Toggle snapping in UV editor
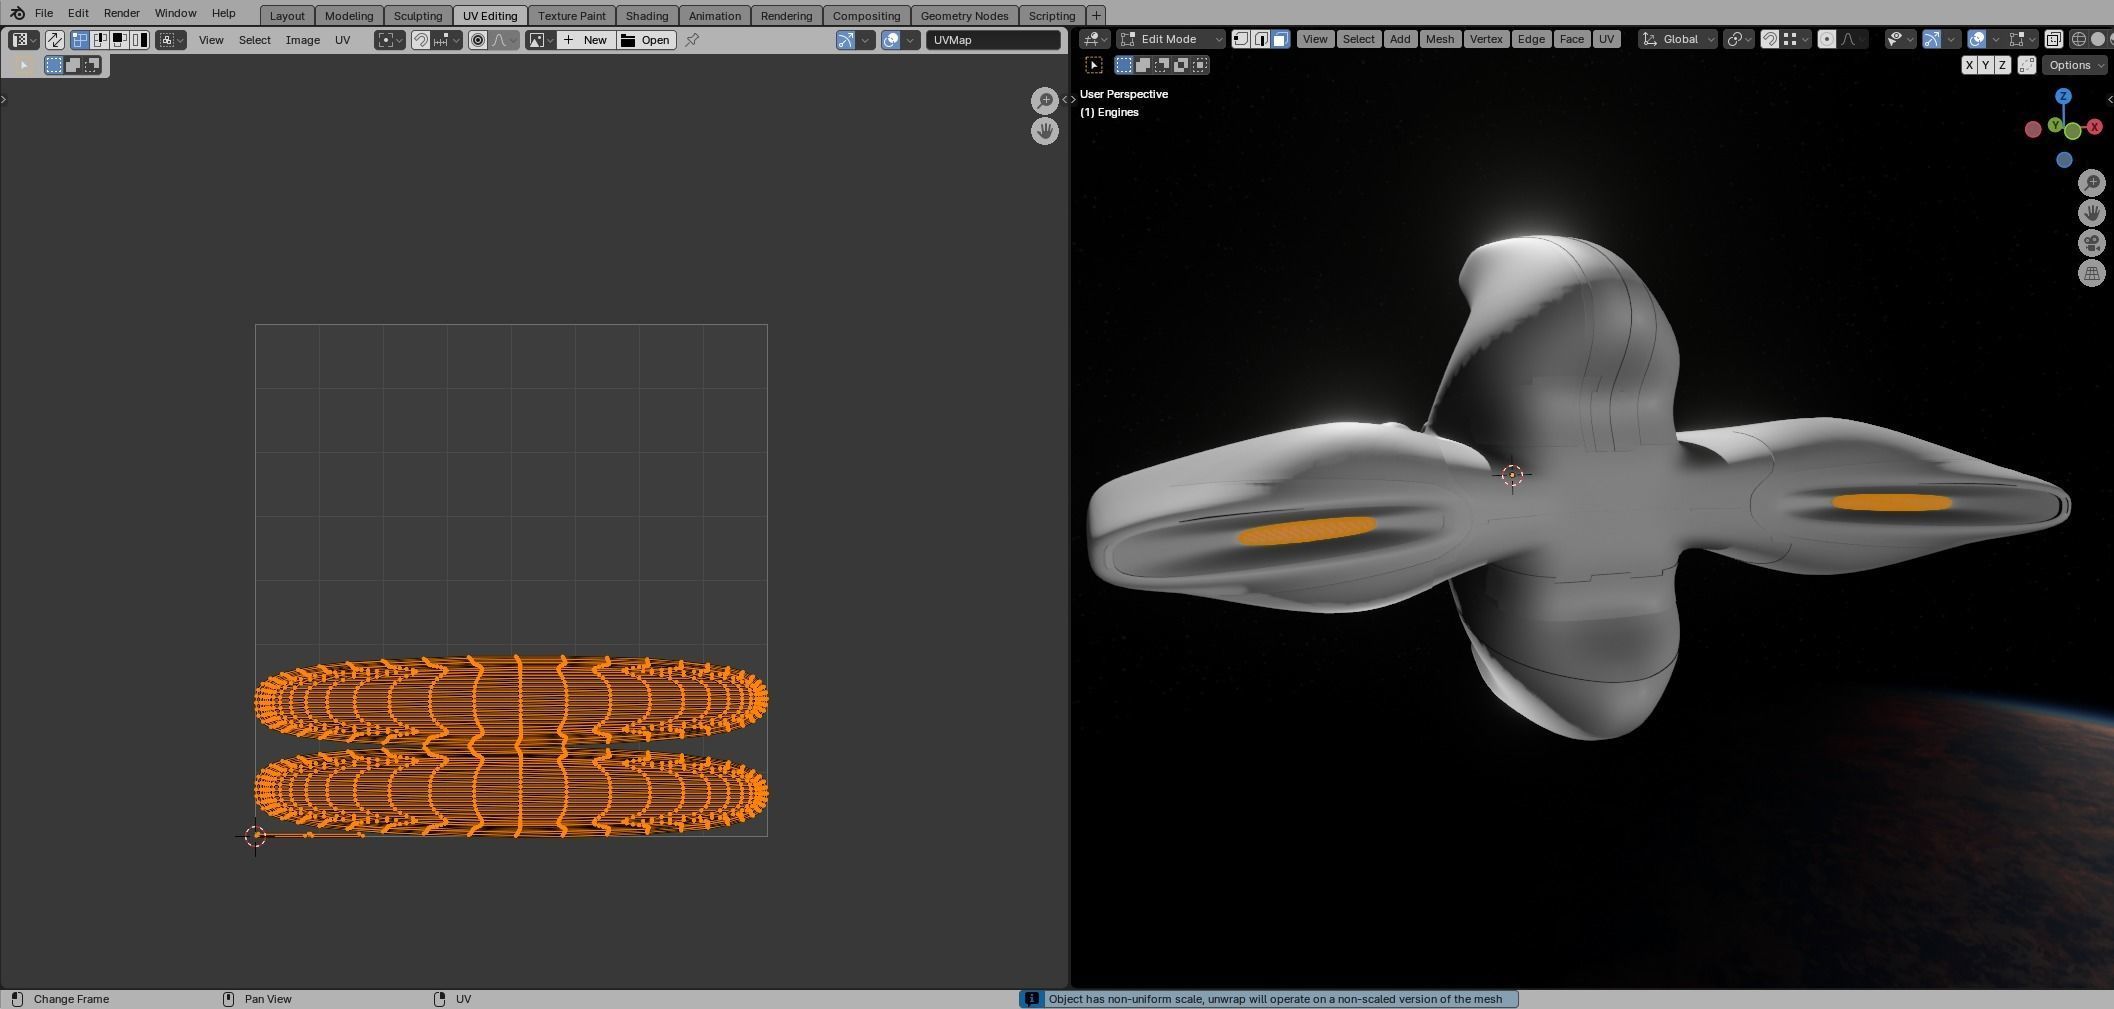The image size is (2114, 1009). 421,40
